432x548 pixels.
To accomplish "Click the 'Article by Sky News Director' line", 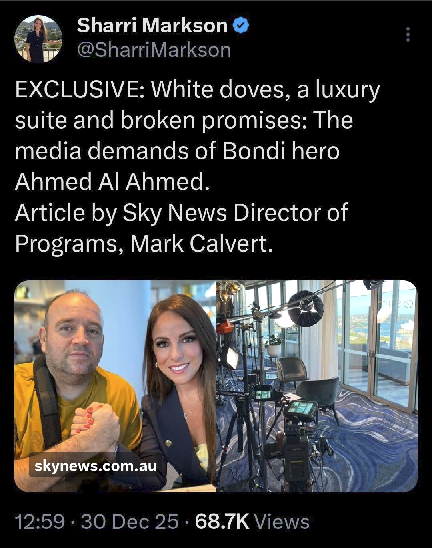I will (181, 213).
